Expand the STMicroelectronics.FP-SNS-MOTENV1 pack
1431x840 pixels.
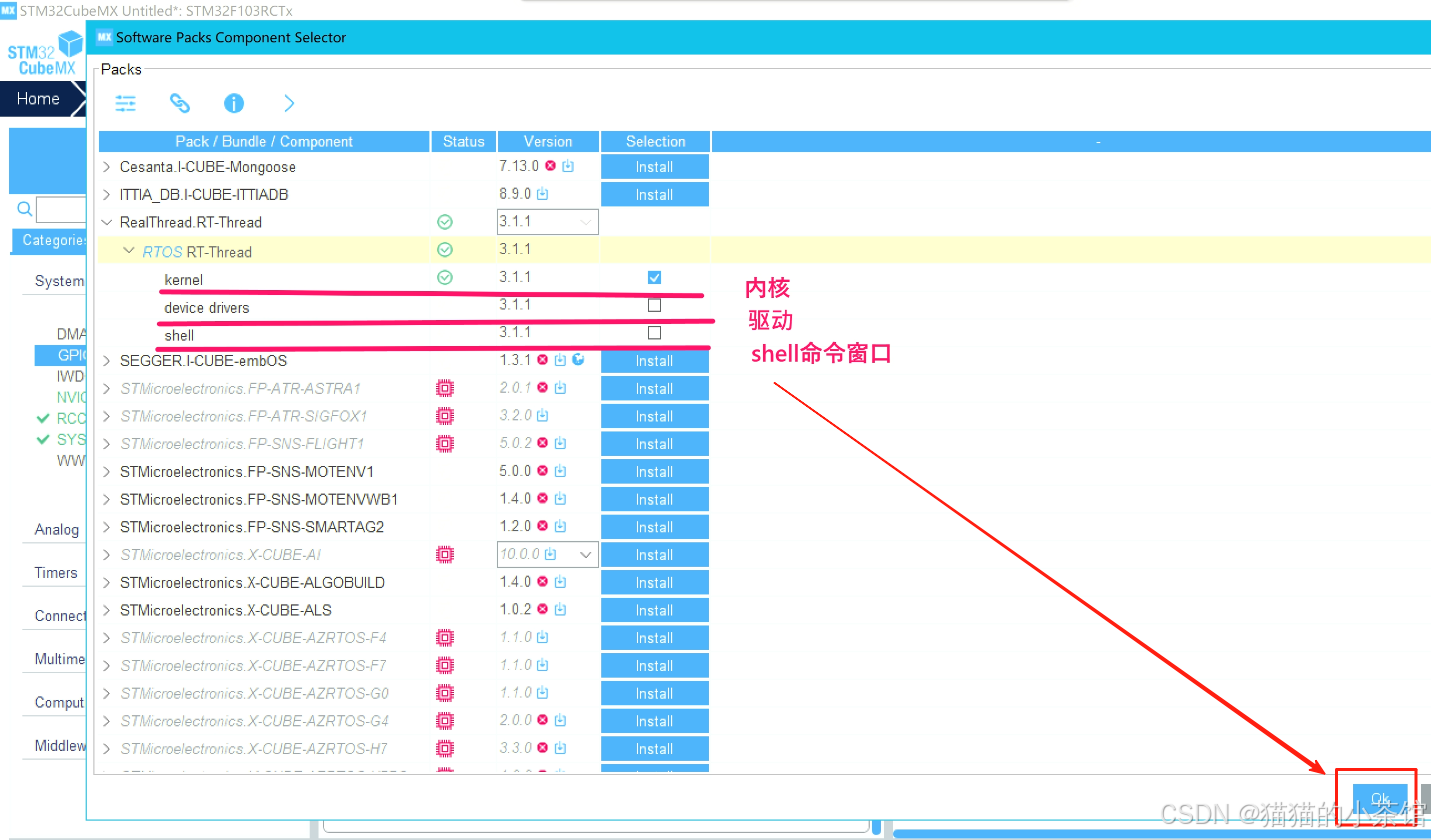tap(107, 471)
